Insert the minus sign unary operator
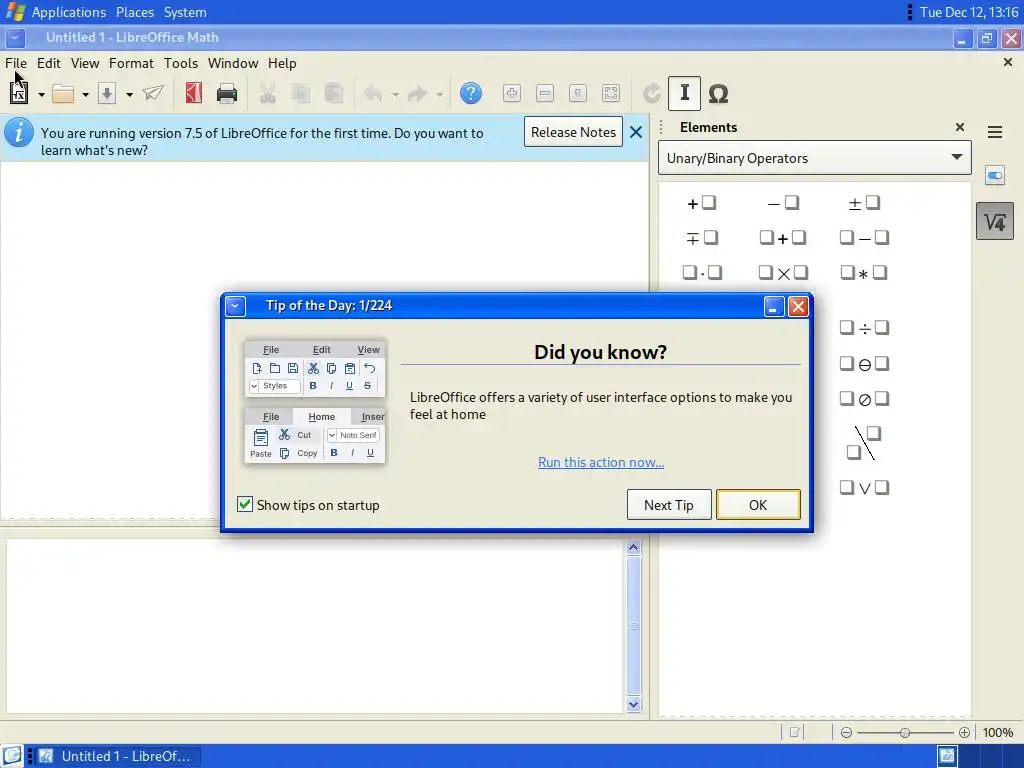 [x=783, y=203]
